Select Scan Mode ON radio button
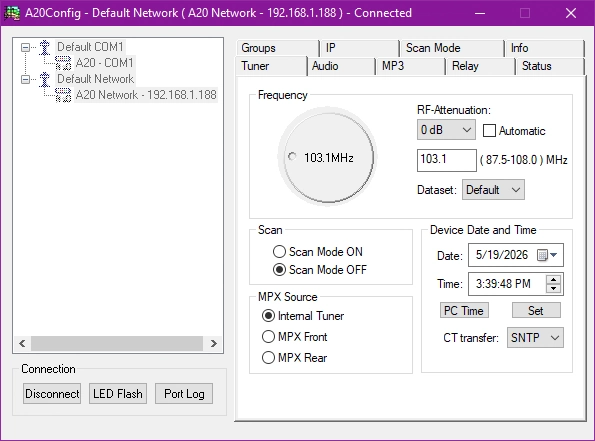 click(279, 252)
